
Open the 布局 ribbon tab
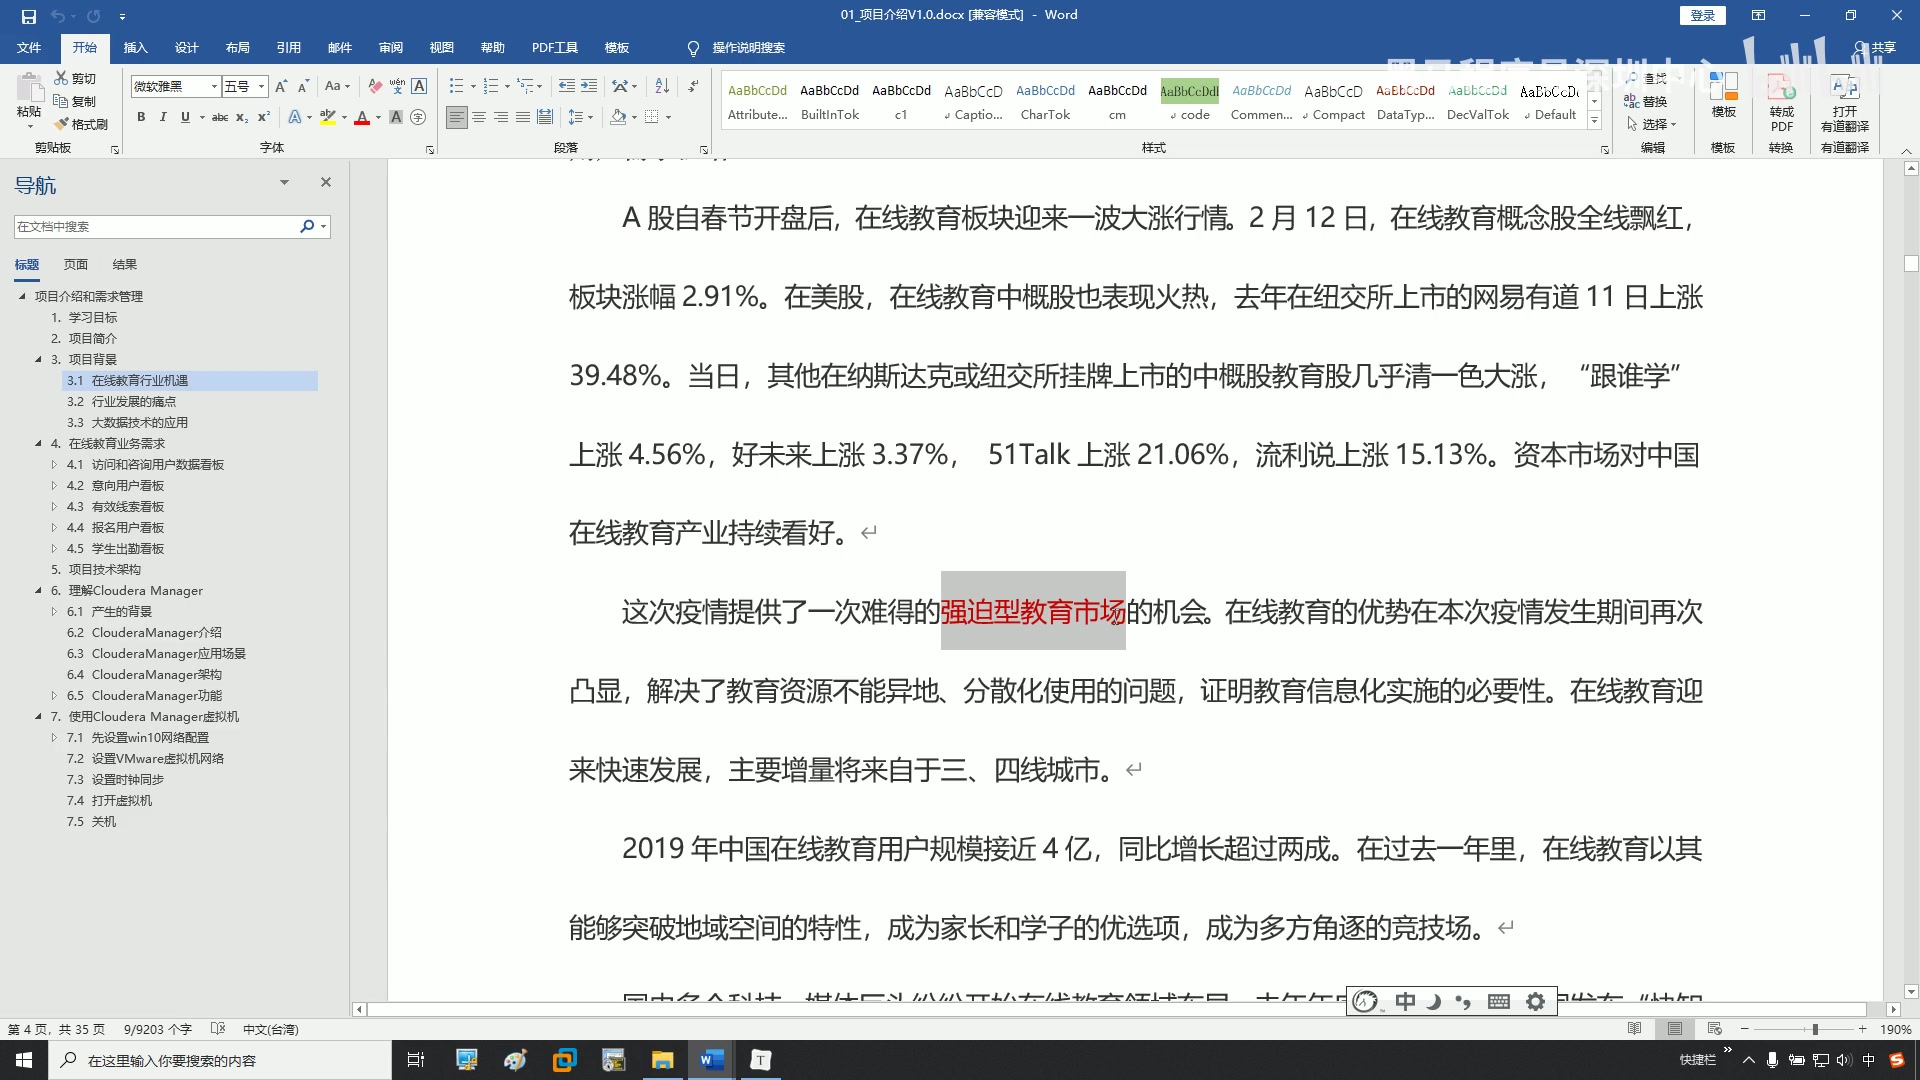237,47
